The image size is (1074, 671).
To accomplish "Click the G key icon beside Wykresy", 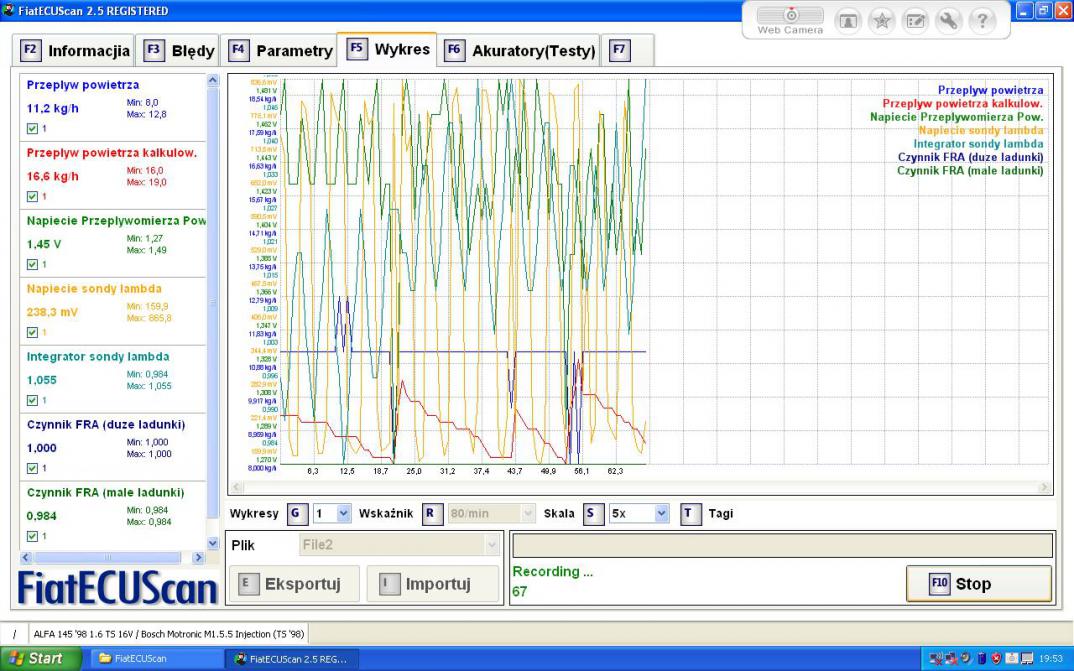I will [x=296, y=513].
